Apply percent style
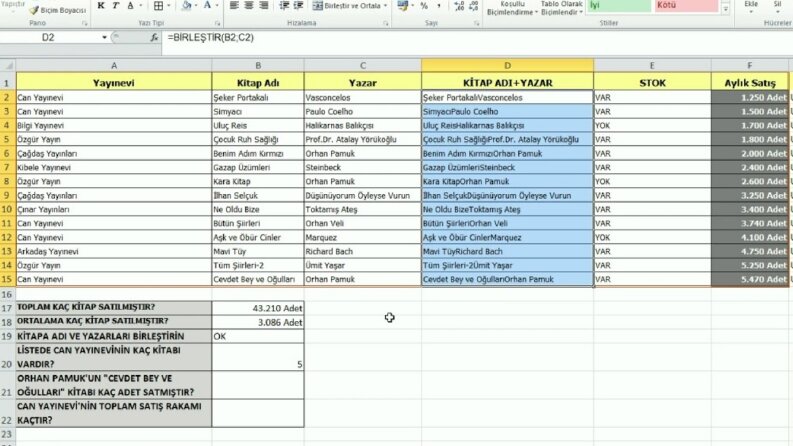 click(424, 6)
